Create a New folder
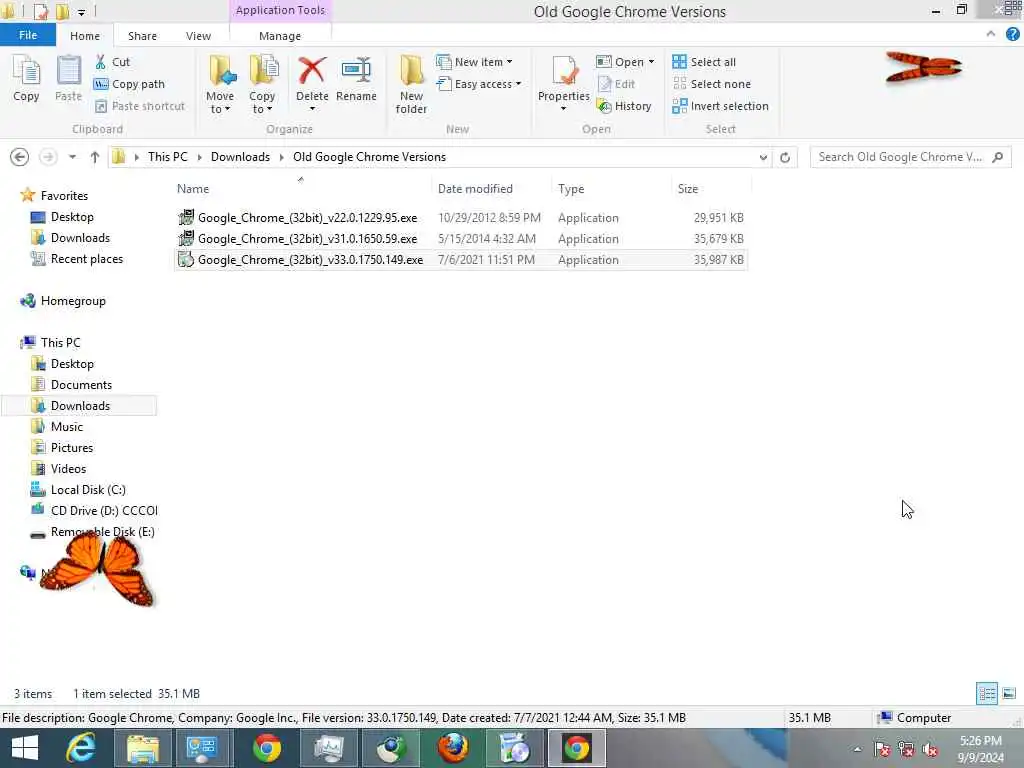1024x768 pixels. 411,84
